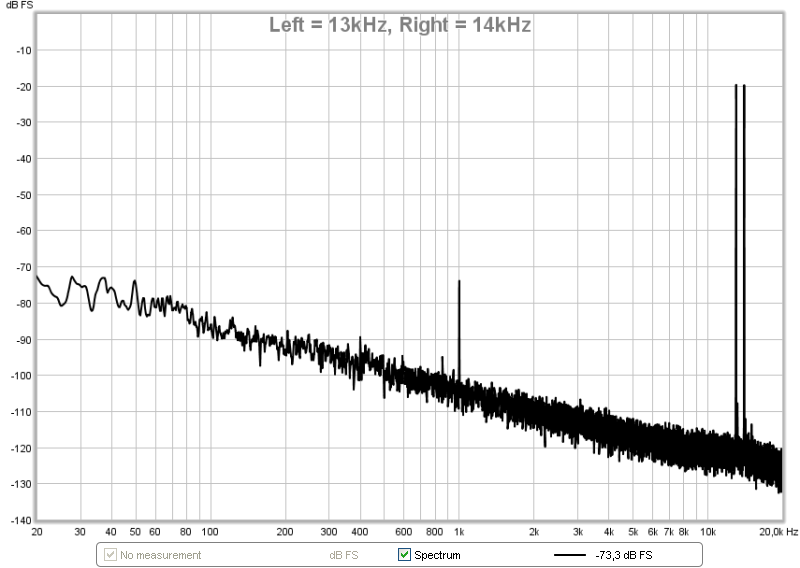Click the 20 Hz frequency axis label
Viewport: 800px width, 568px height.
(37, 532)
